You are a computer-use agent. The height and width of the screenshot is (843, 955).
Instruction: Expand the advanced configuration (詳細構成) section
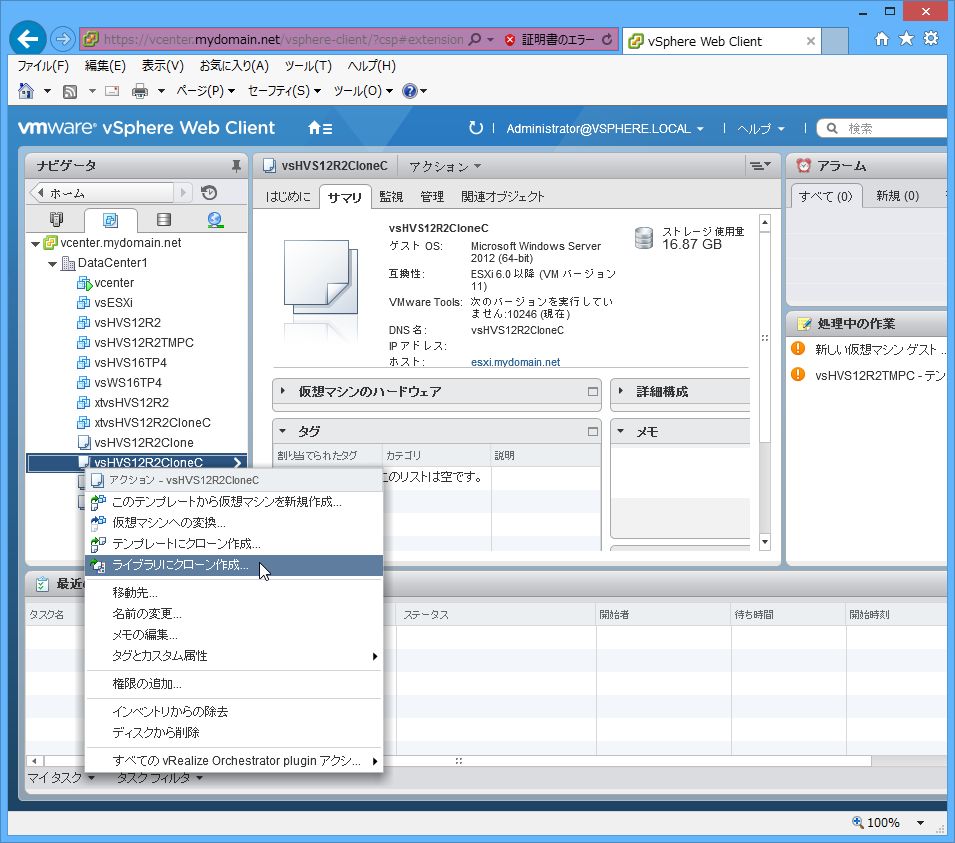tap(621, 391)
